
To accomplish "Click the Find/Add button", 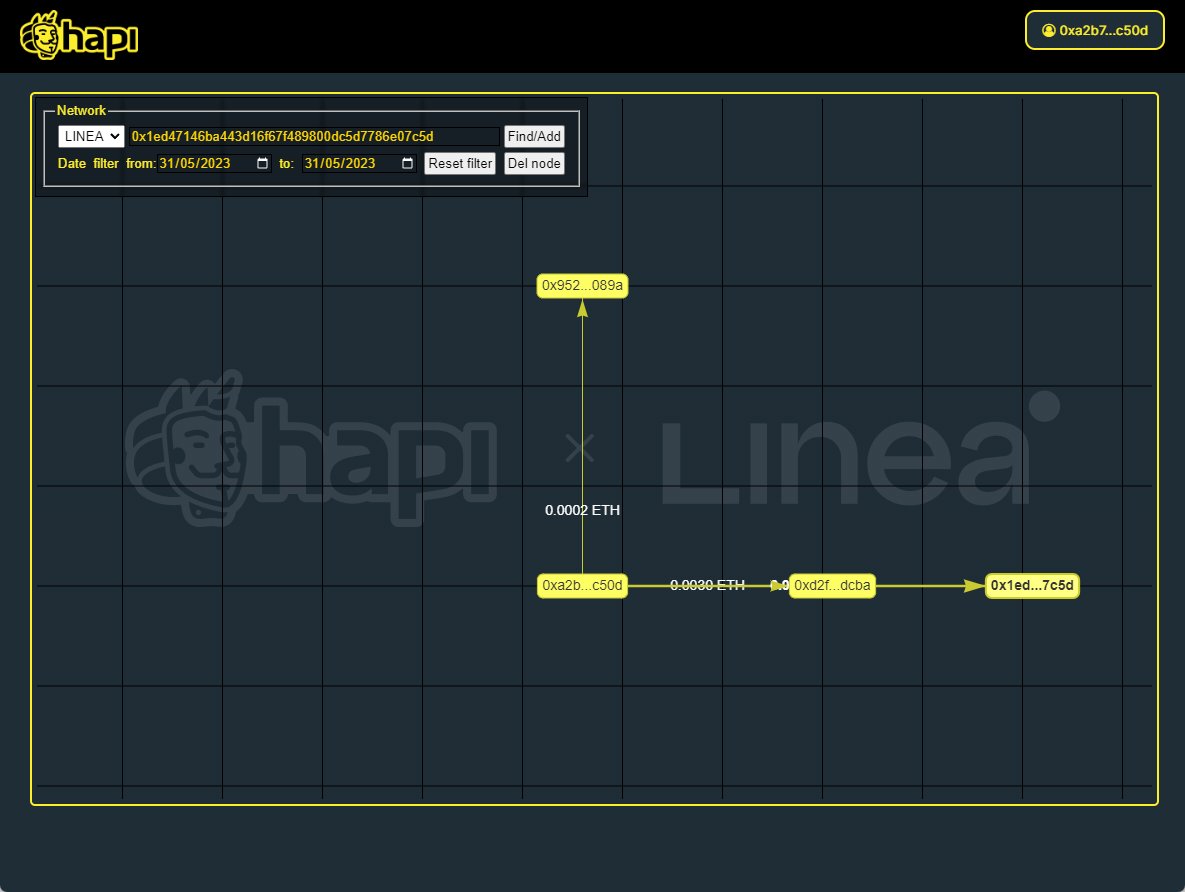I will point(534,136).
